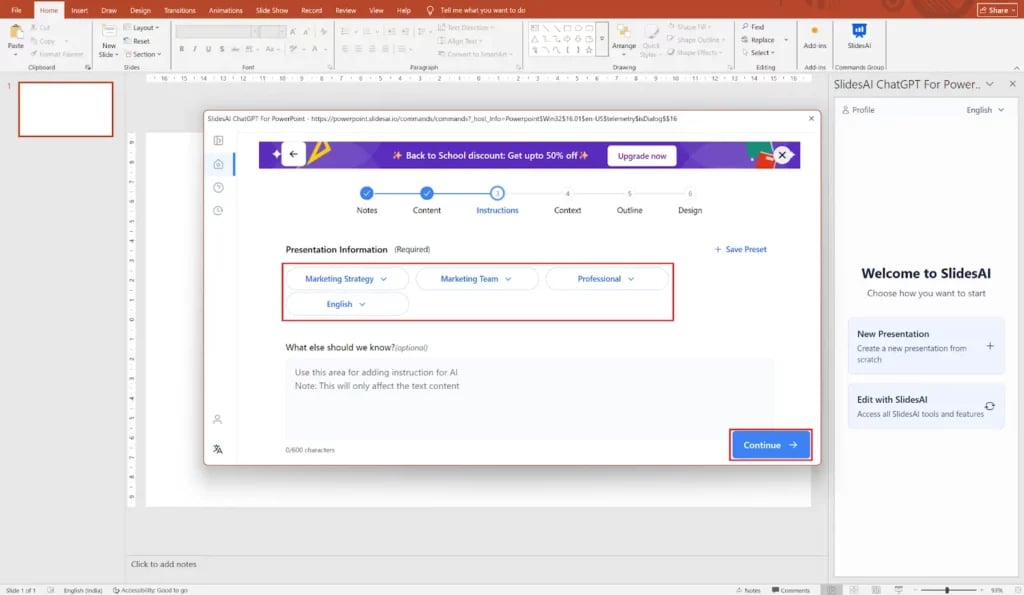Click the home icon in dialog sidebar
Viewport: 1024px width, 595px height.
218,164
